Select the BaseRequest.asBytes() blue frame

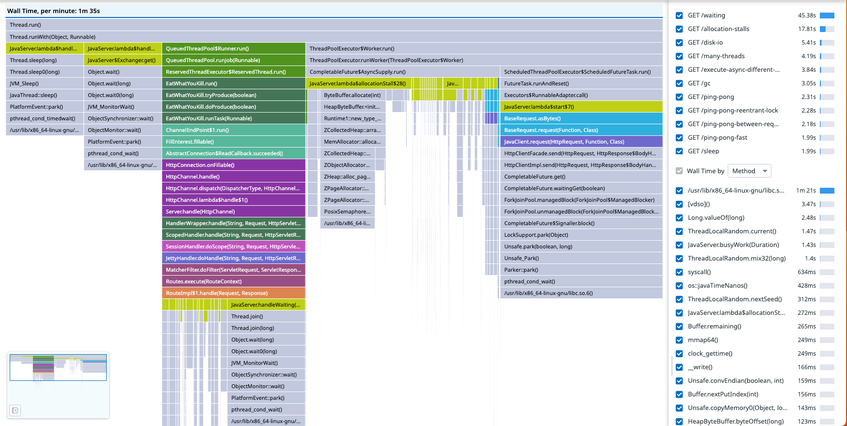pos(581,118)
